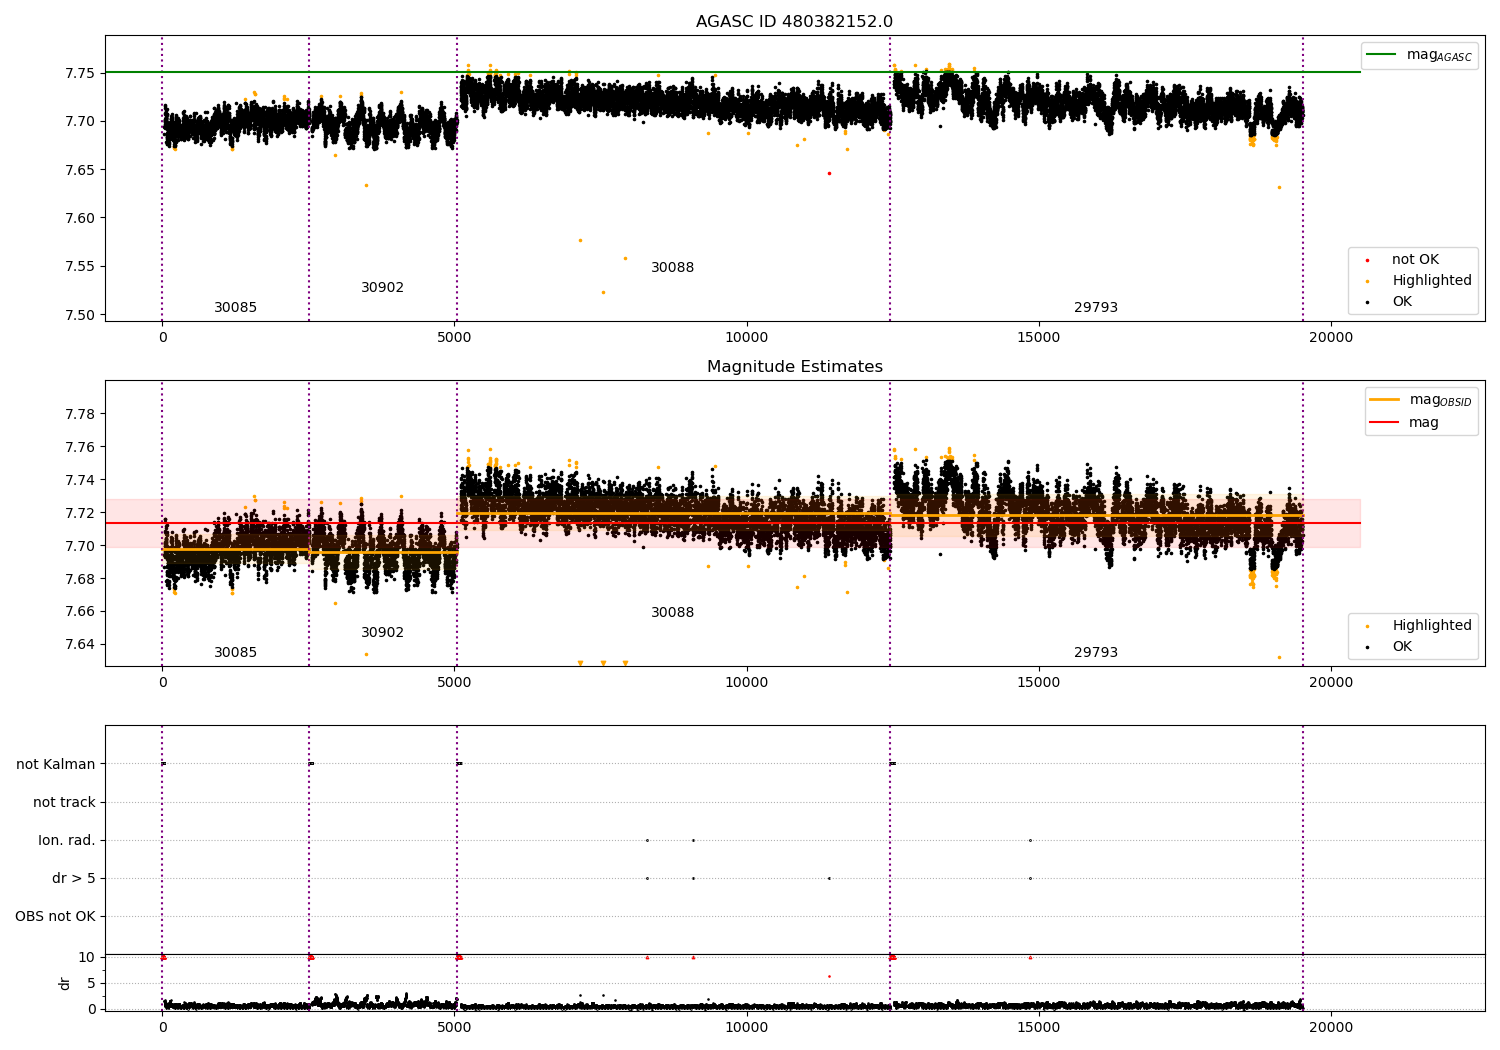
Task: Click the 7.72 y-axis tick label
Action: 81,514
